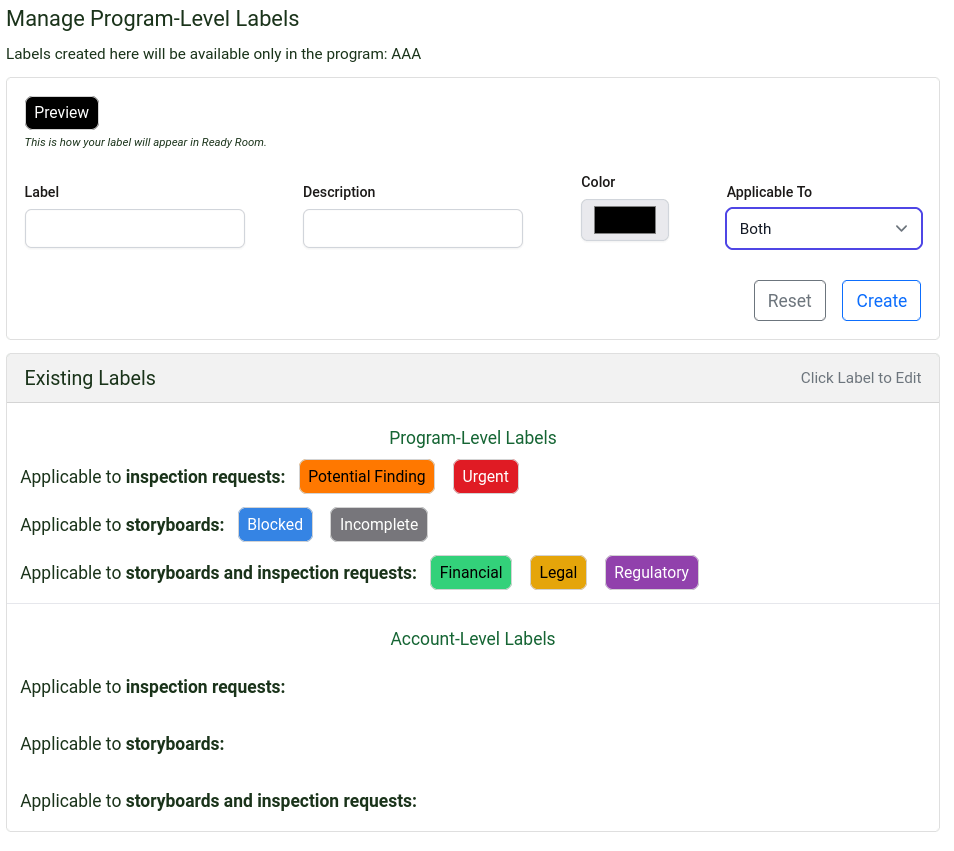Choose the gray Incomplete label
Screen dimensions: 954x851
point(379,525)
